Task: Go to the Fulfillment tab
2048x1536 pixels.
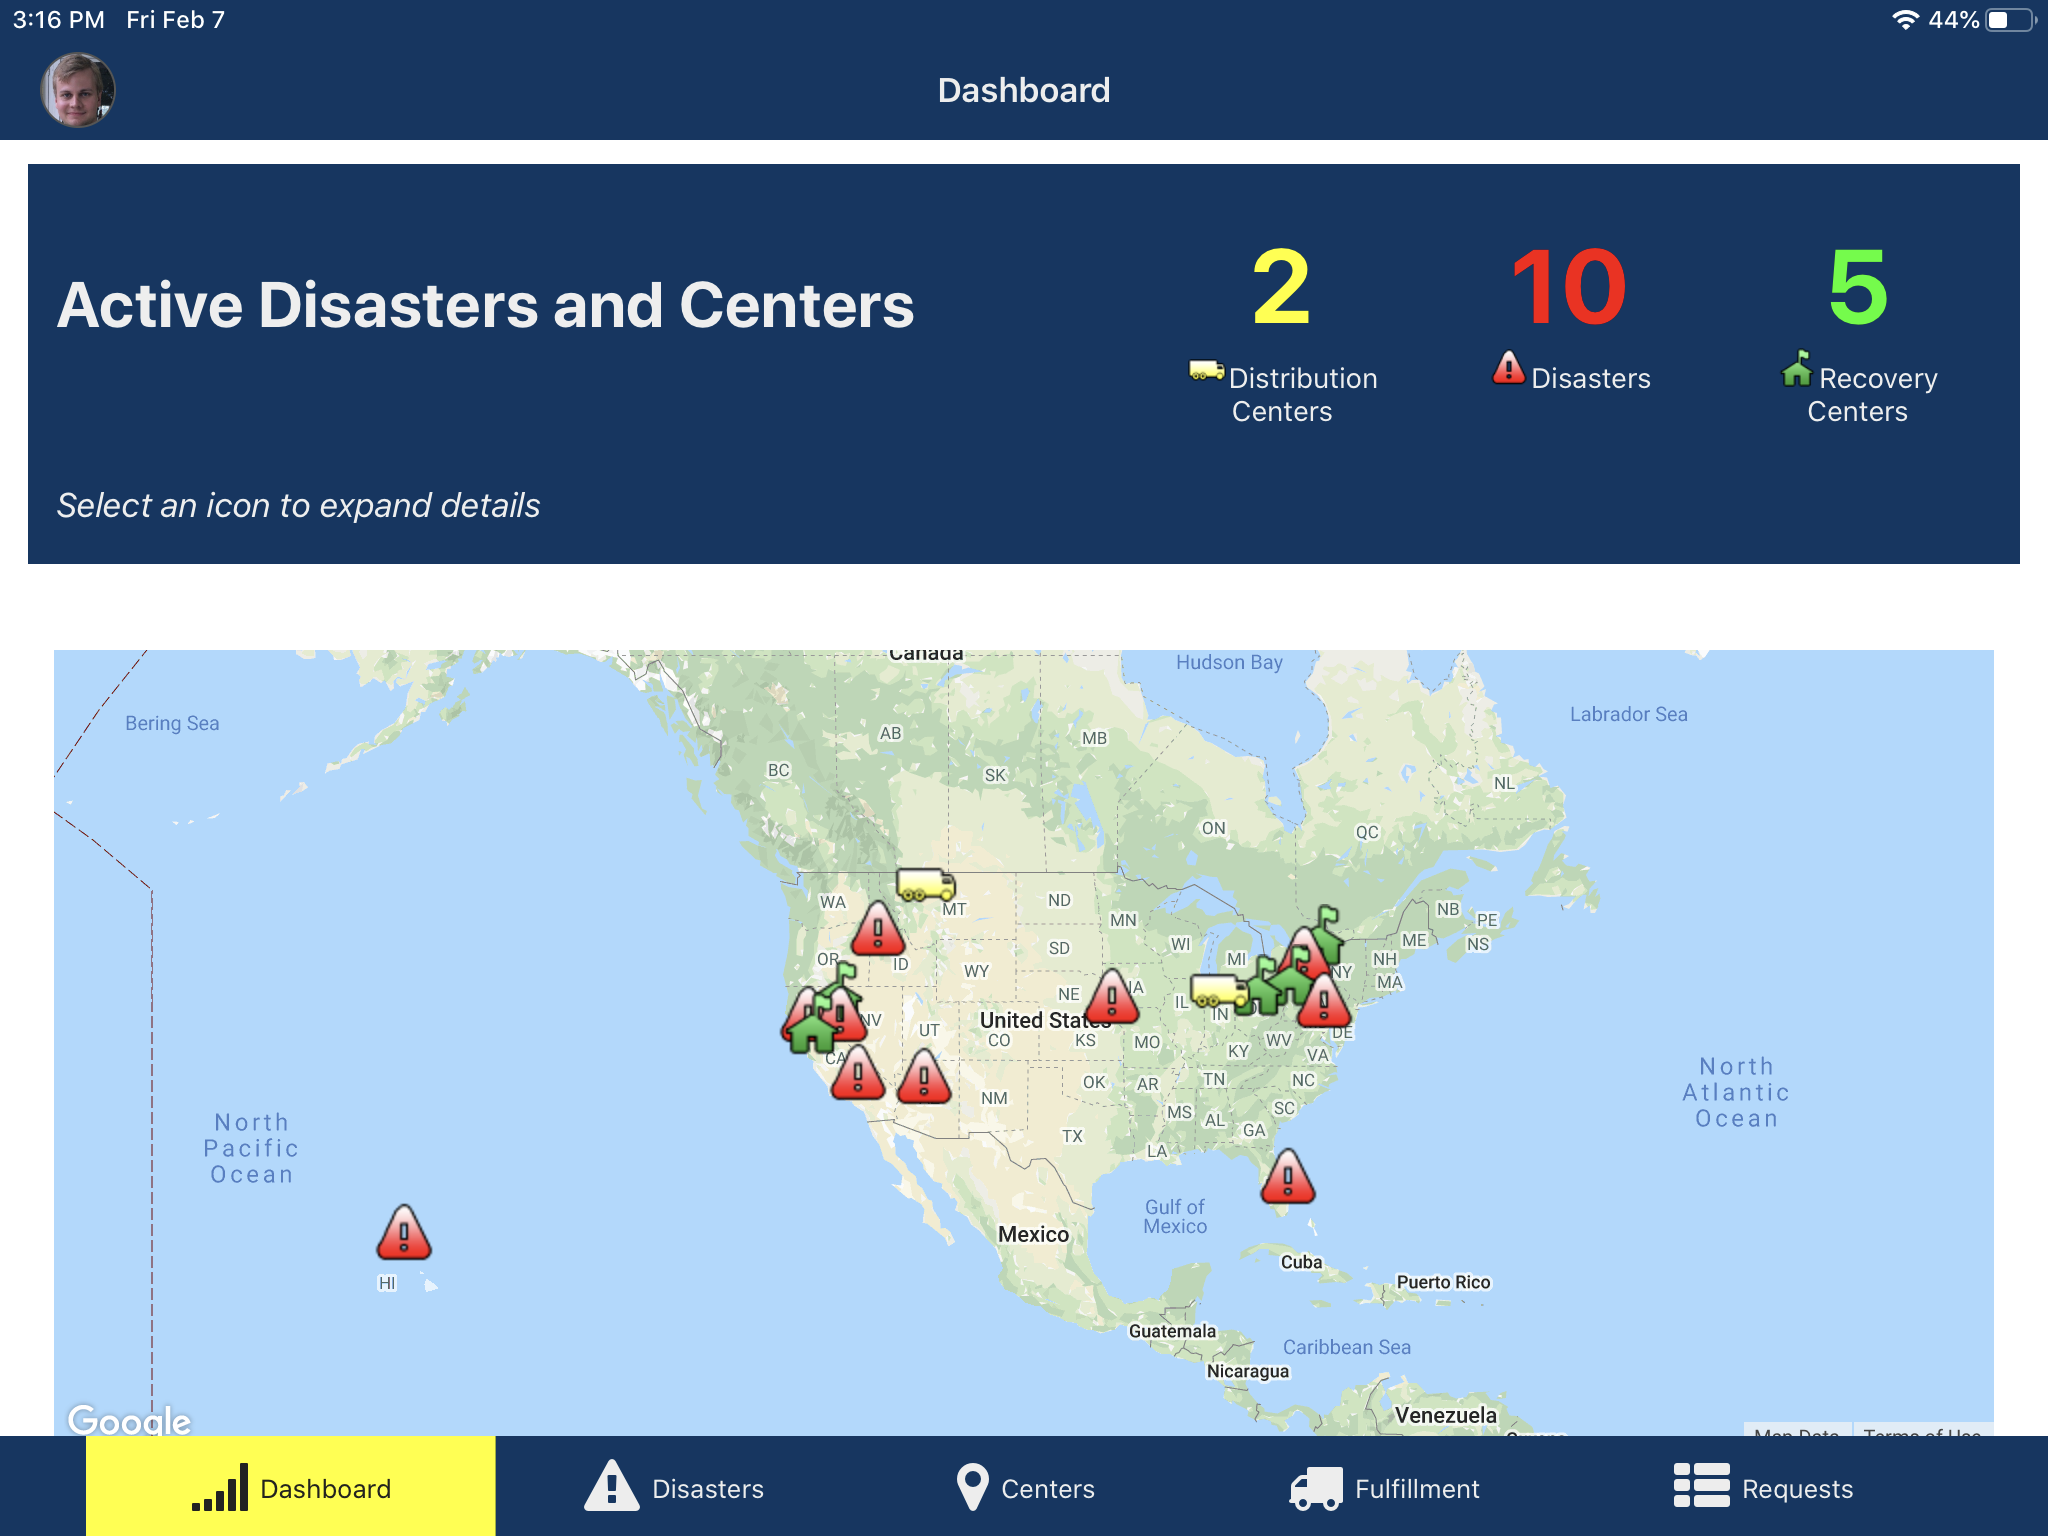Action: point(1385,1488)
